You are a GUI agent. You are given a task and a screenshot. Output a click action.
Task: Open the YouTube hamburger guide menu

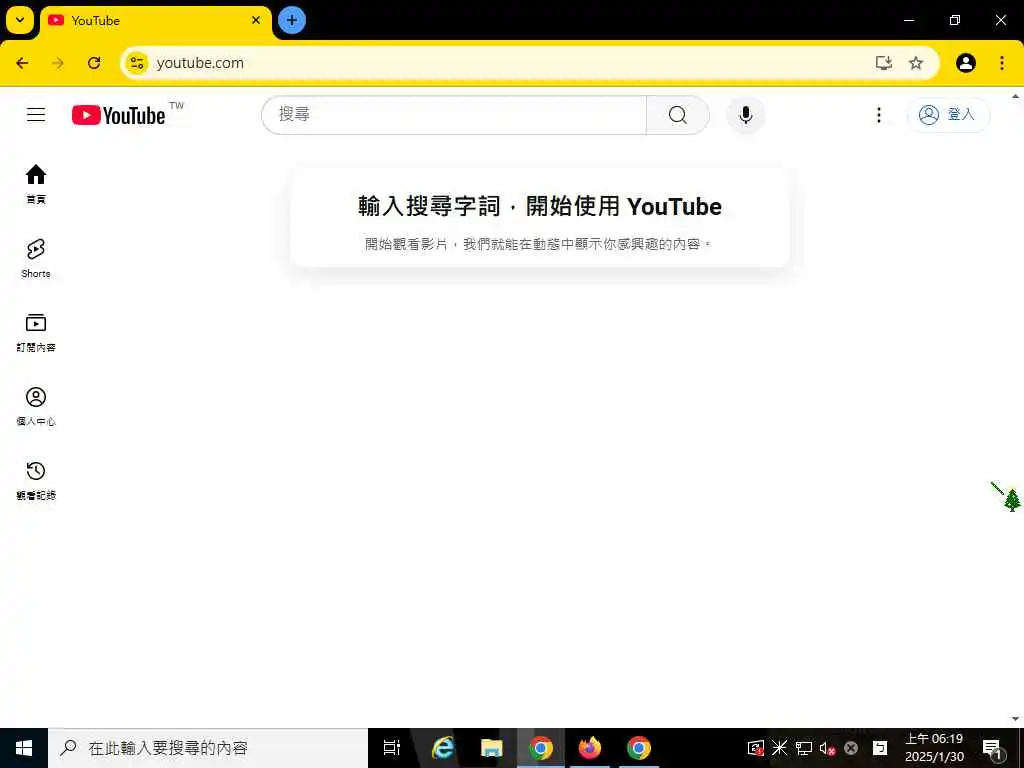36,115
